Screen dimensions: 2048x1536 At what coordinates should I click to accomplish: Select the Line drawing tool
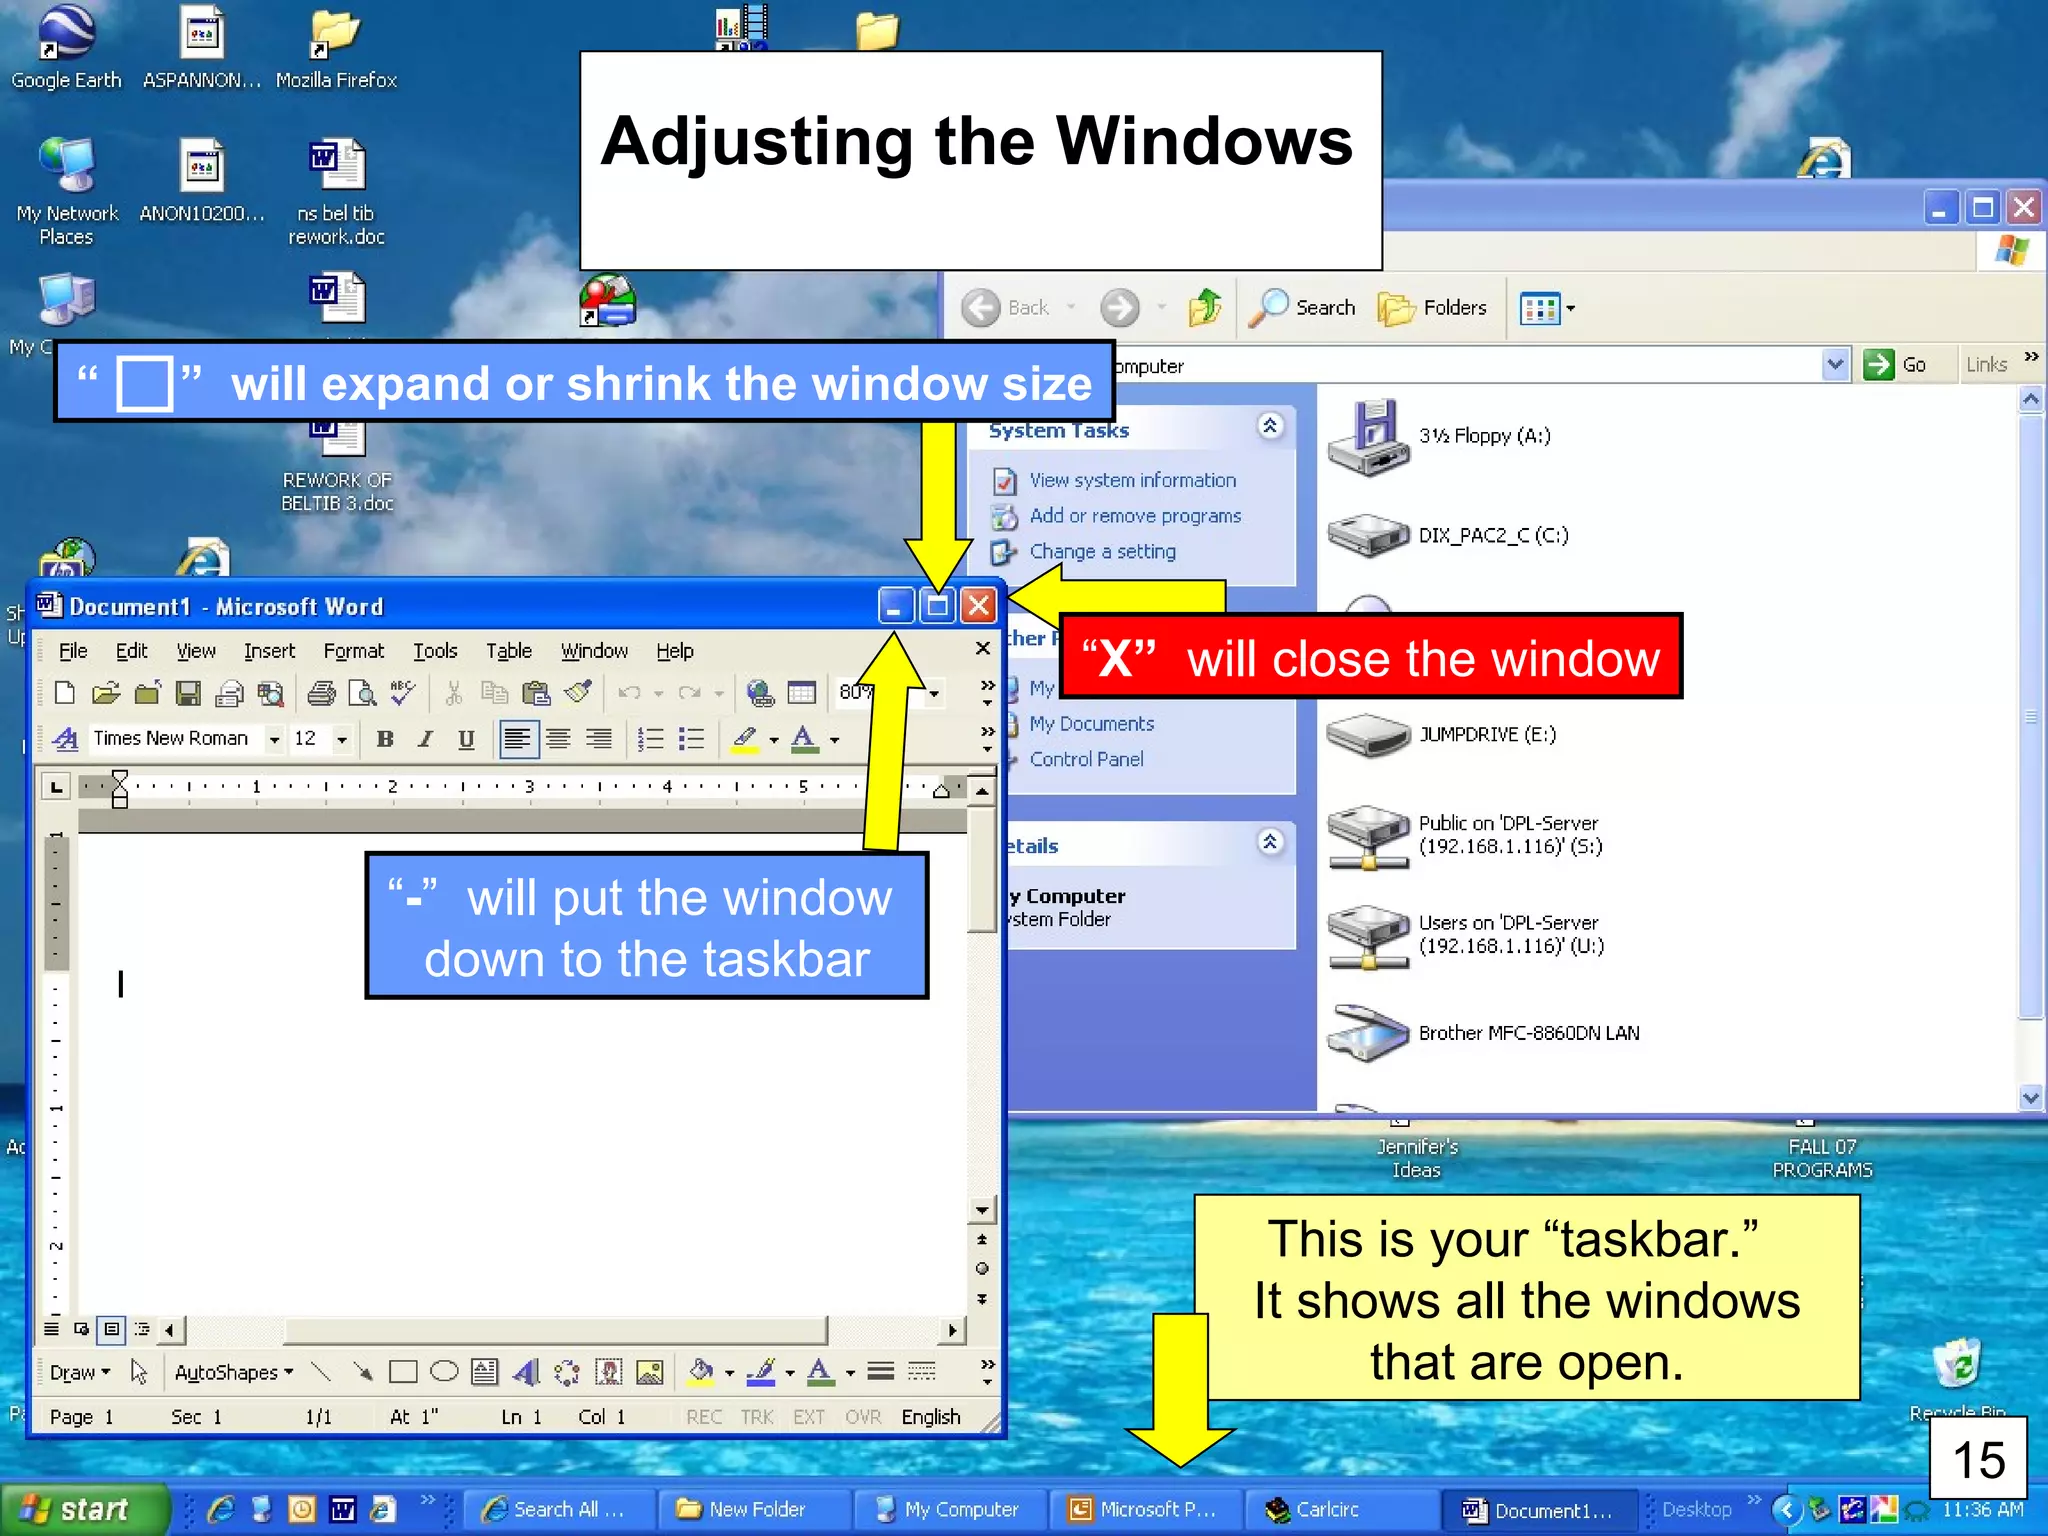321,1371
